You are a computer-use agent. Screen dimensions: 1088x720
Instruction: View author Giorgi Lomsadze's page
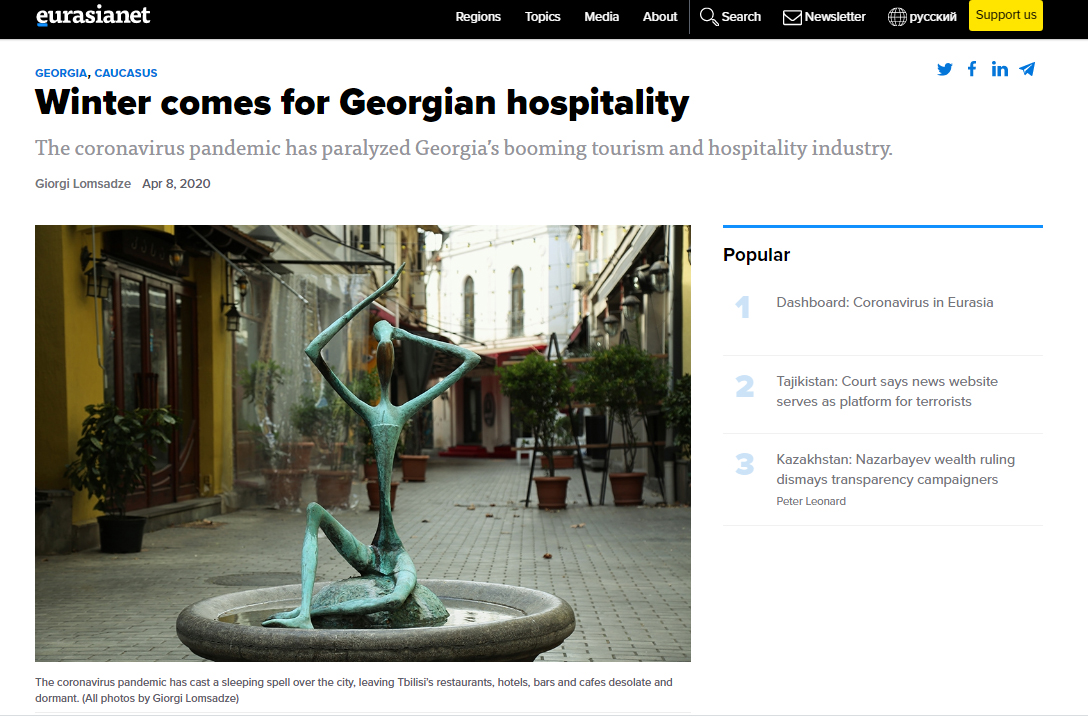coord(83,184)
